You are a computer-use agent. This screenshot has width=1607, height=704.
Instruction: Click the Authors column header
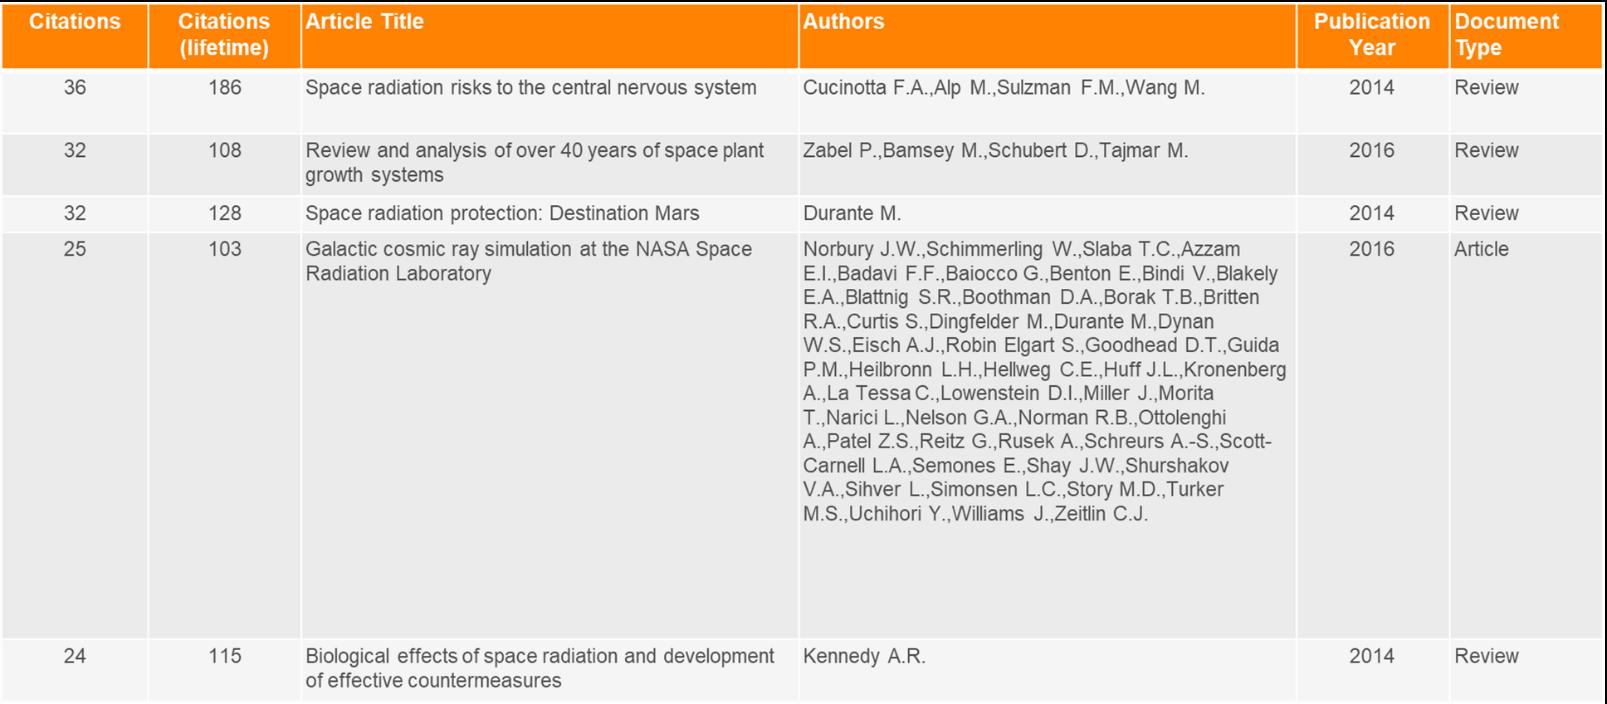tap(843, 22)
